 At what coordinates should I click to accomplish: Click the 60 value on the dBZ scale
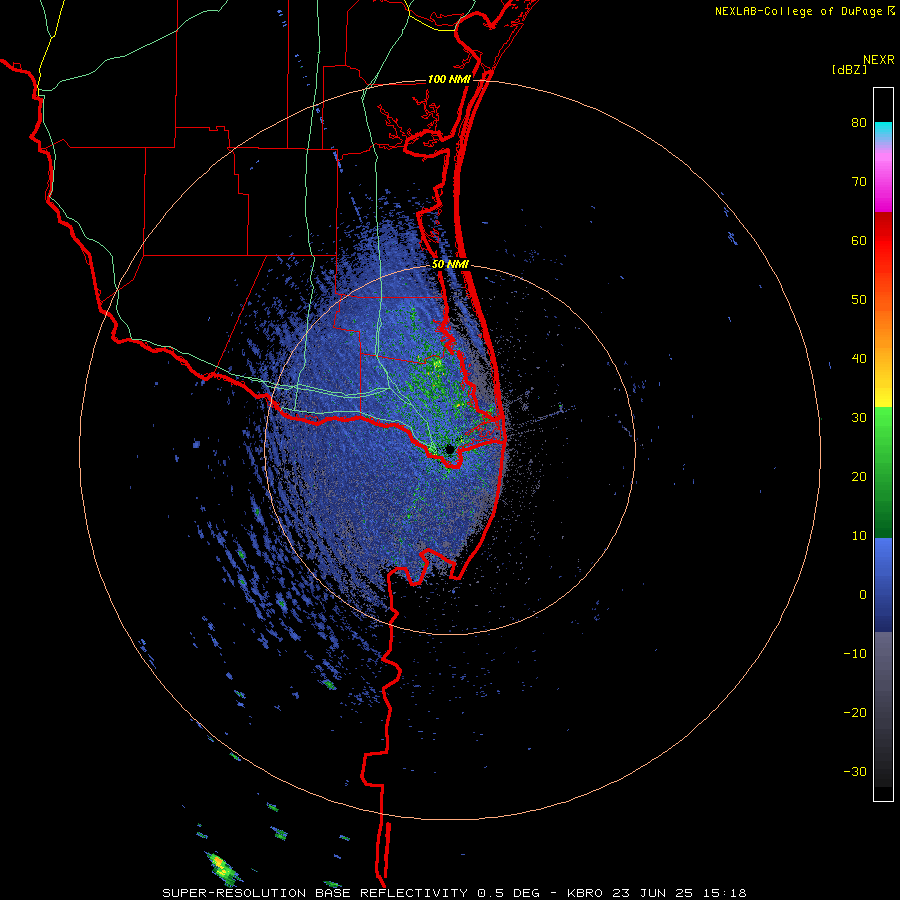pos(859,240)
